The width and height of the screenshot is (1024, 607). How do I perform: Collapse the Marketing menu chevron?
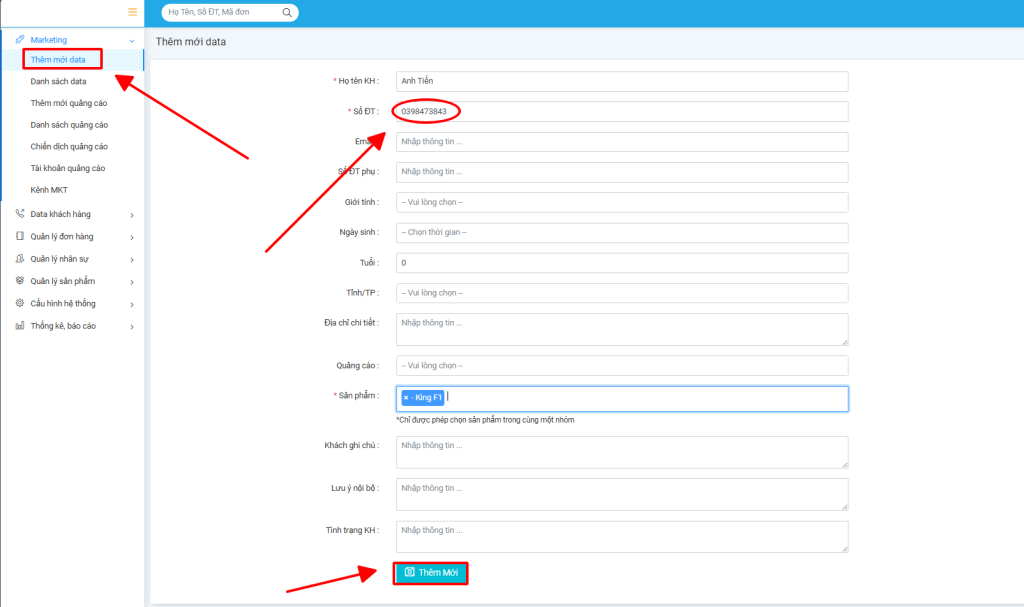[x=132, y=40]
